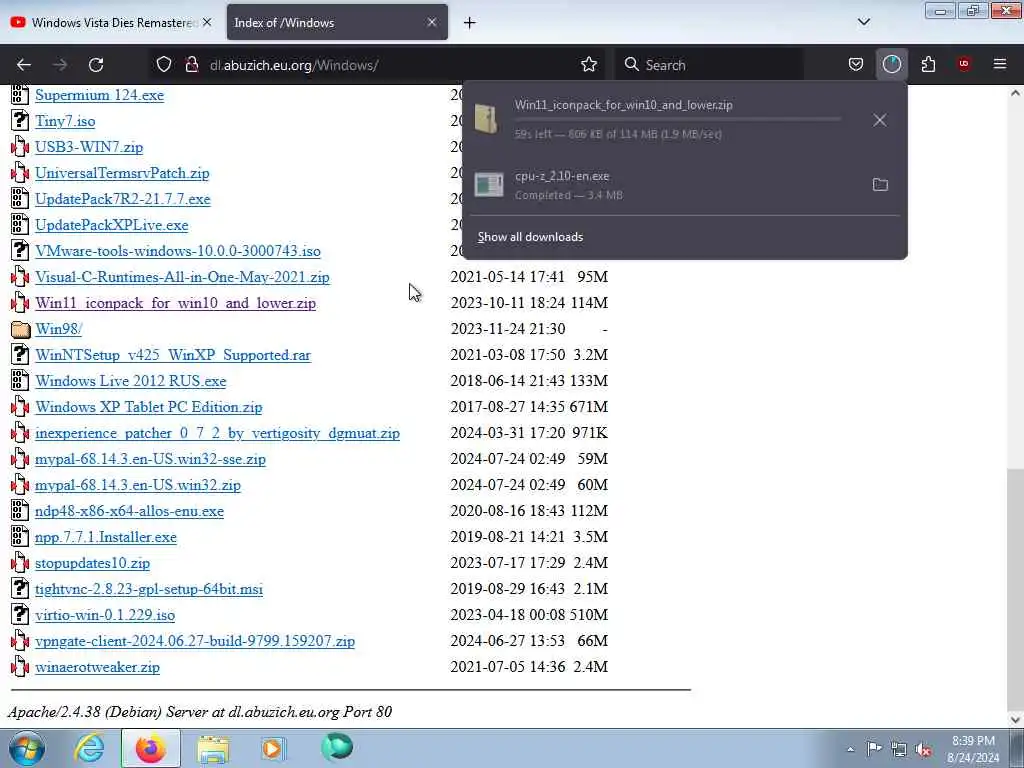This screenshot has height=768, width=1024.
Task: Launch Internet Explorer from taskbar
Action: (89, 748)
